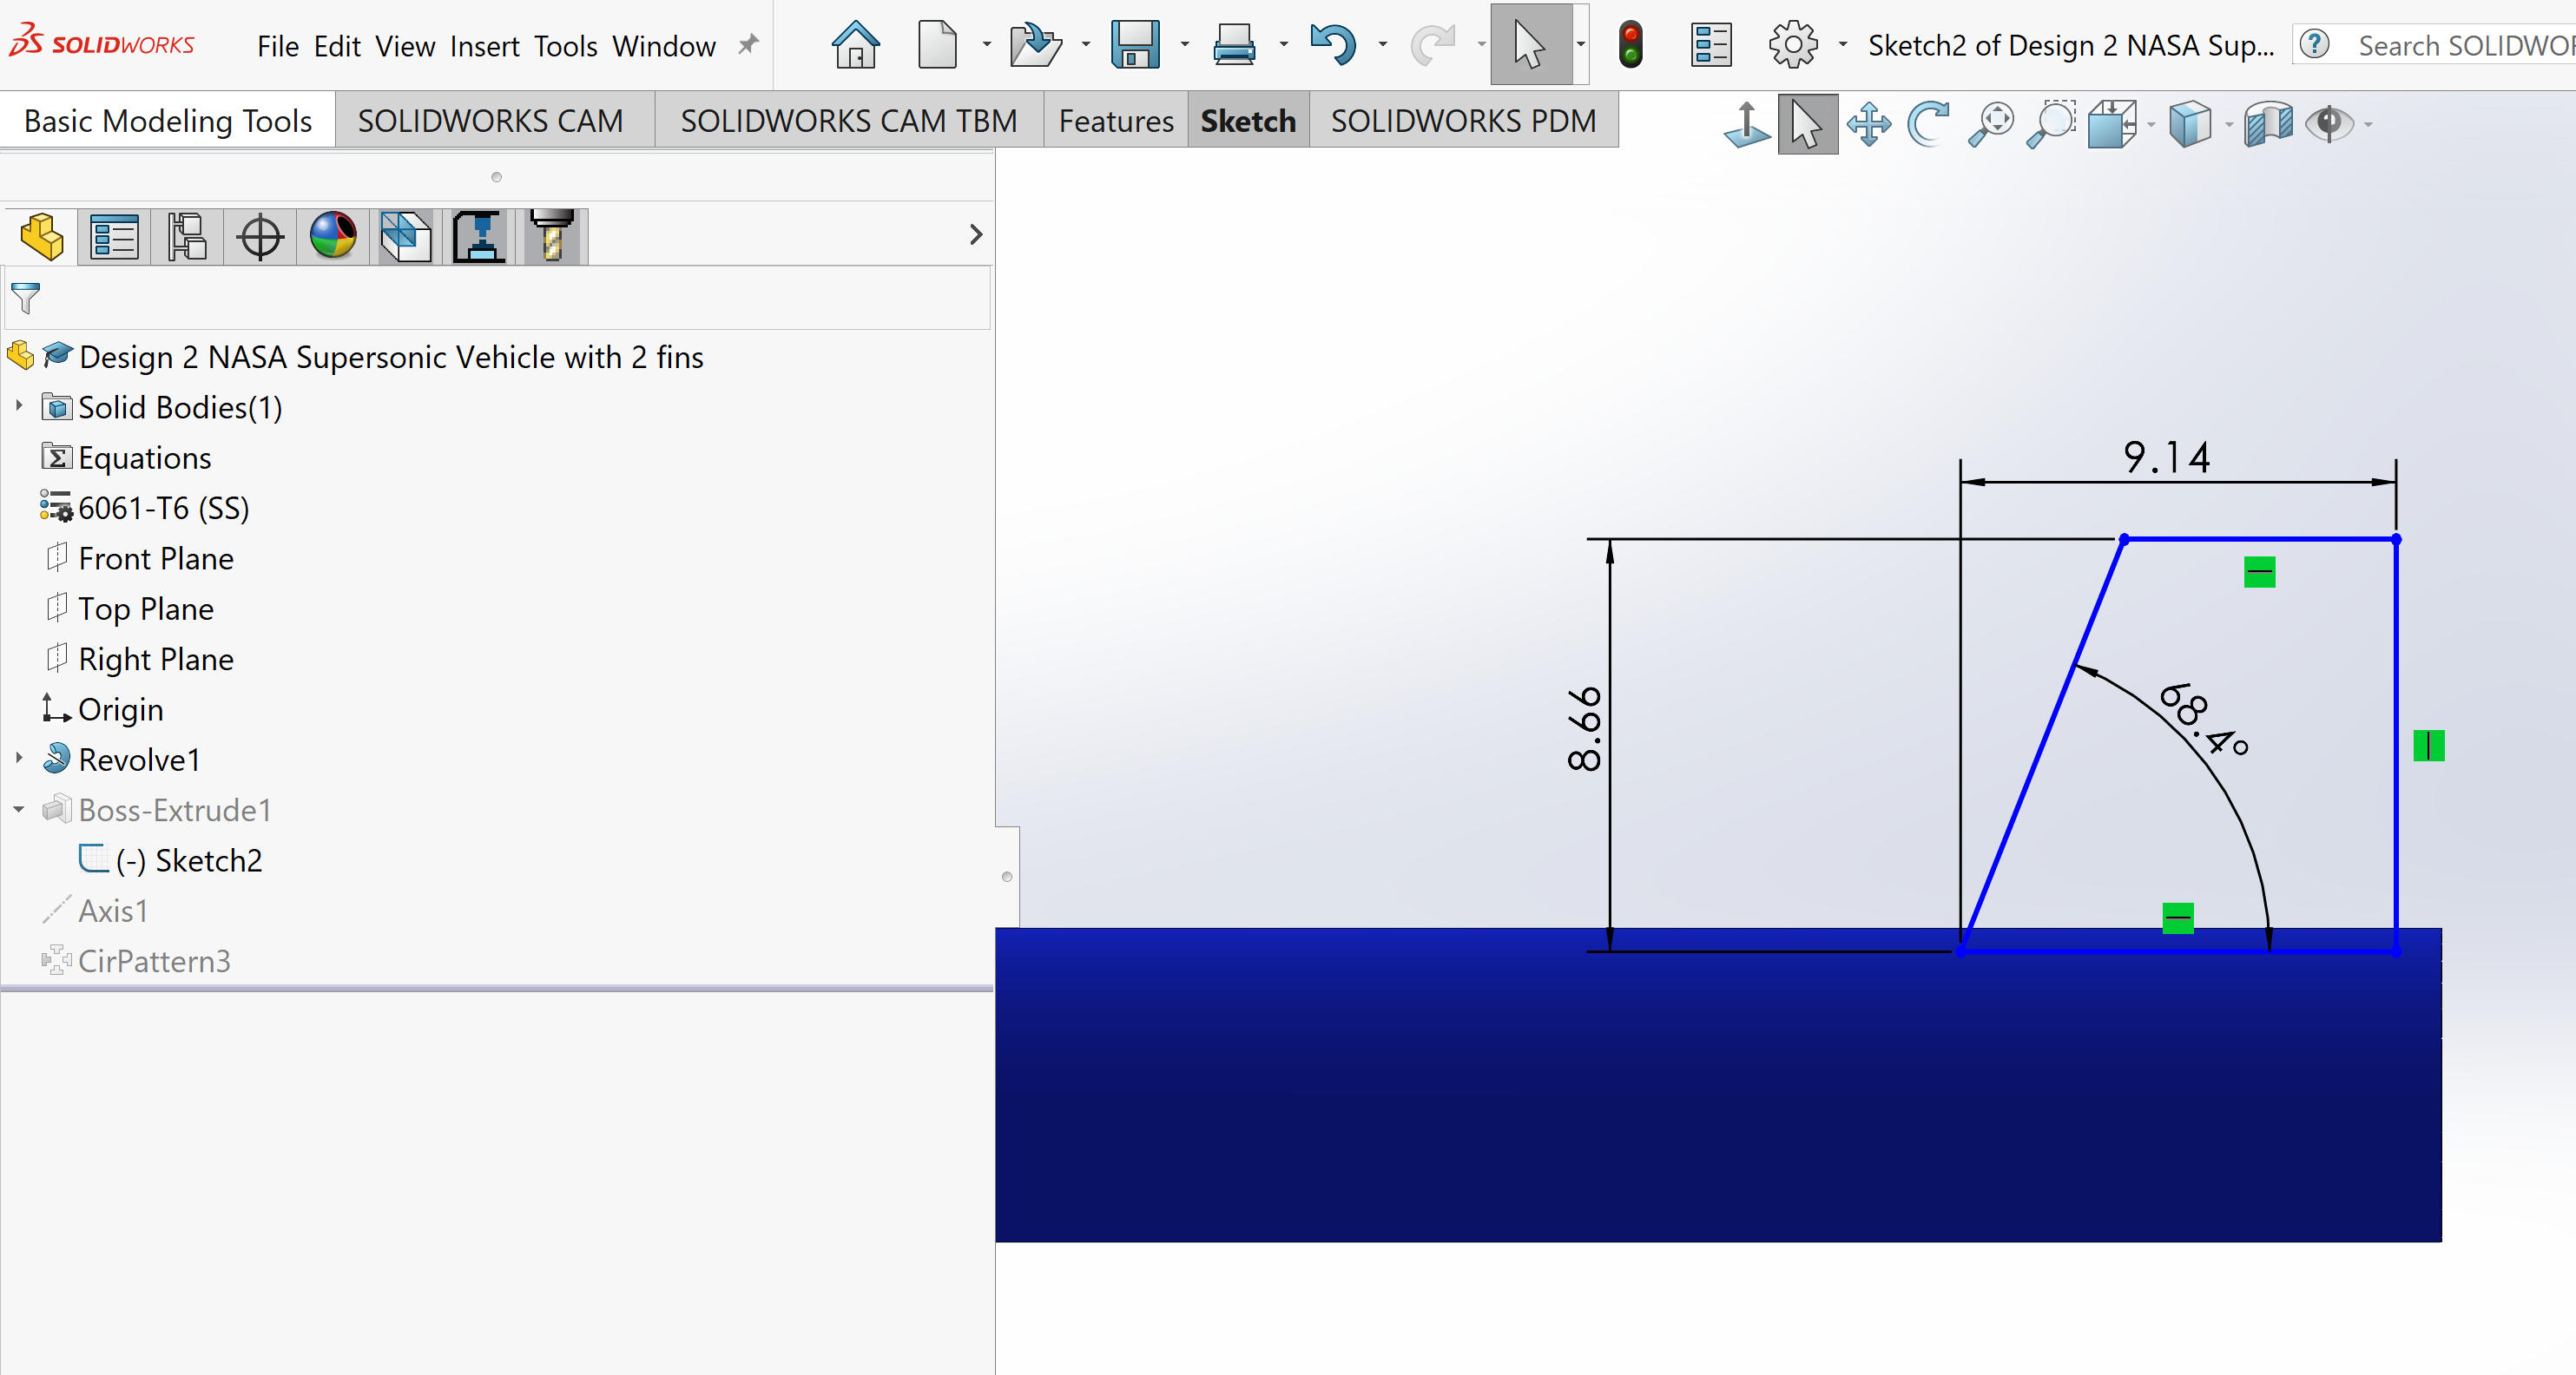Open the File menu

click(x=278, y=46)
